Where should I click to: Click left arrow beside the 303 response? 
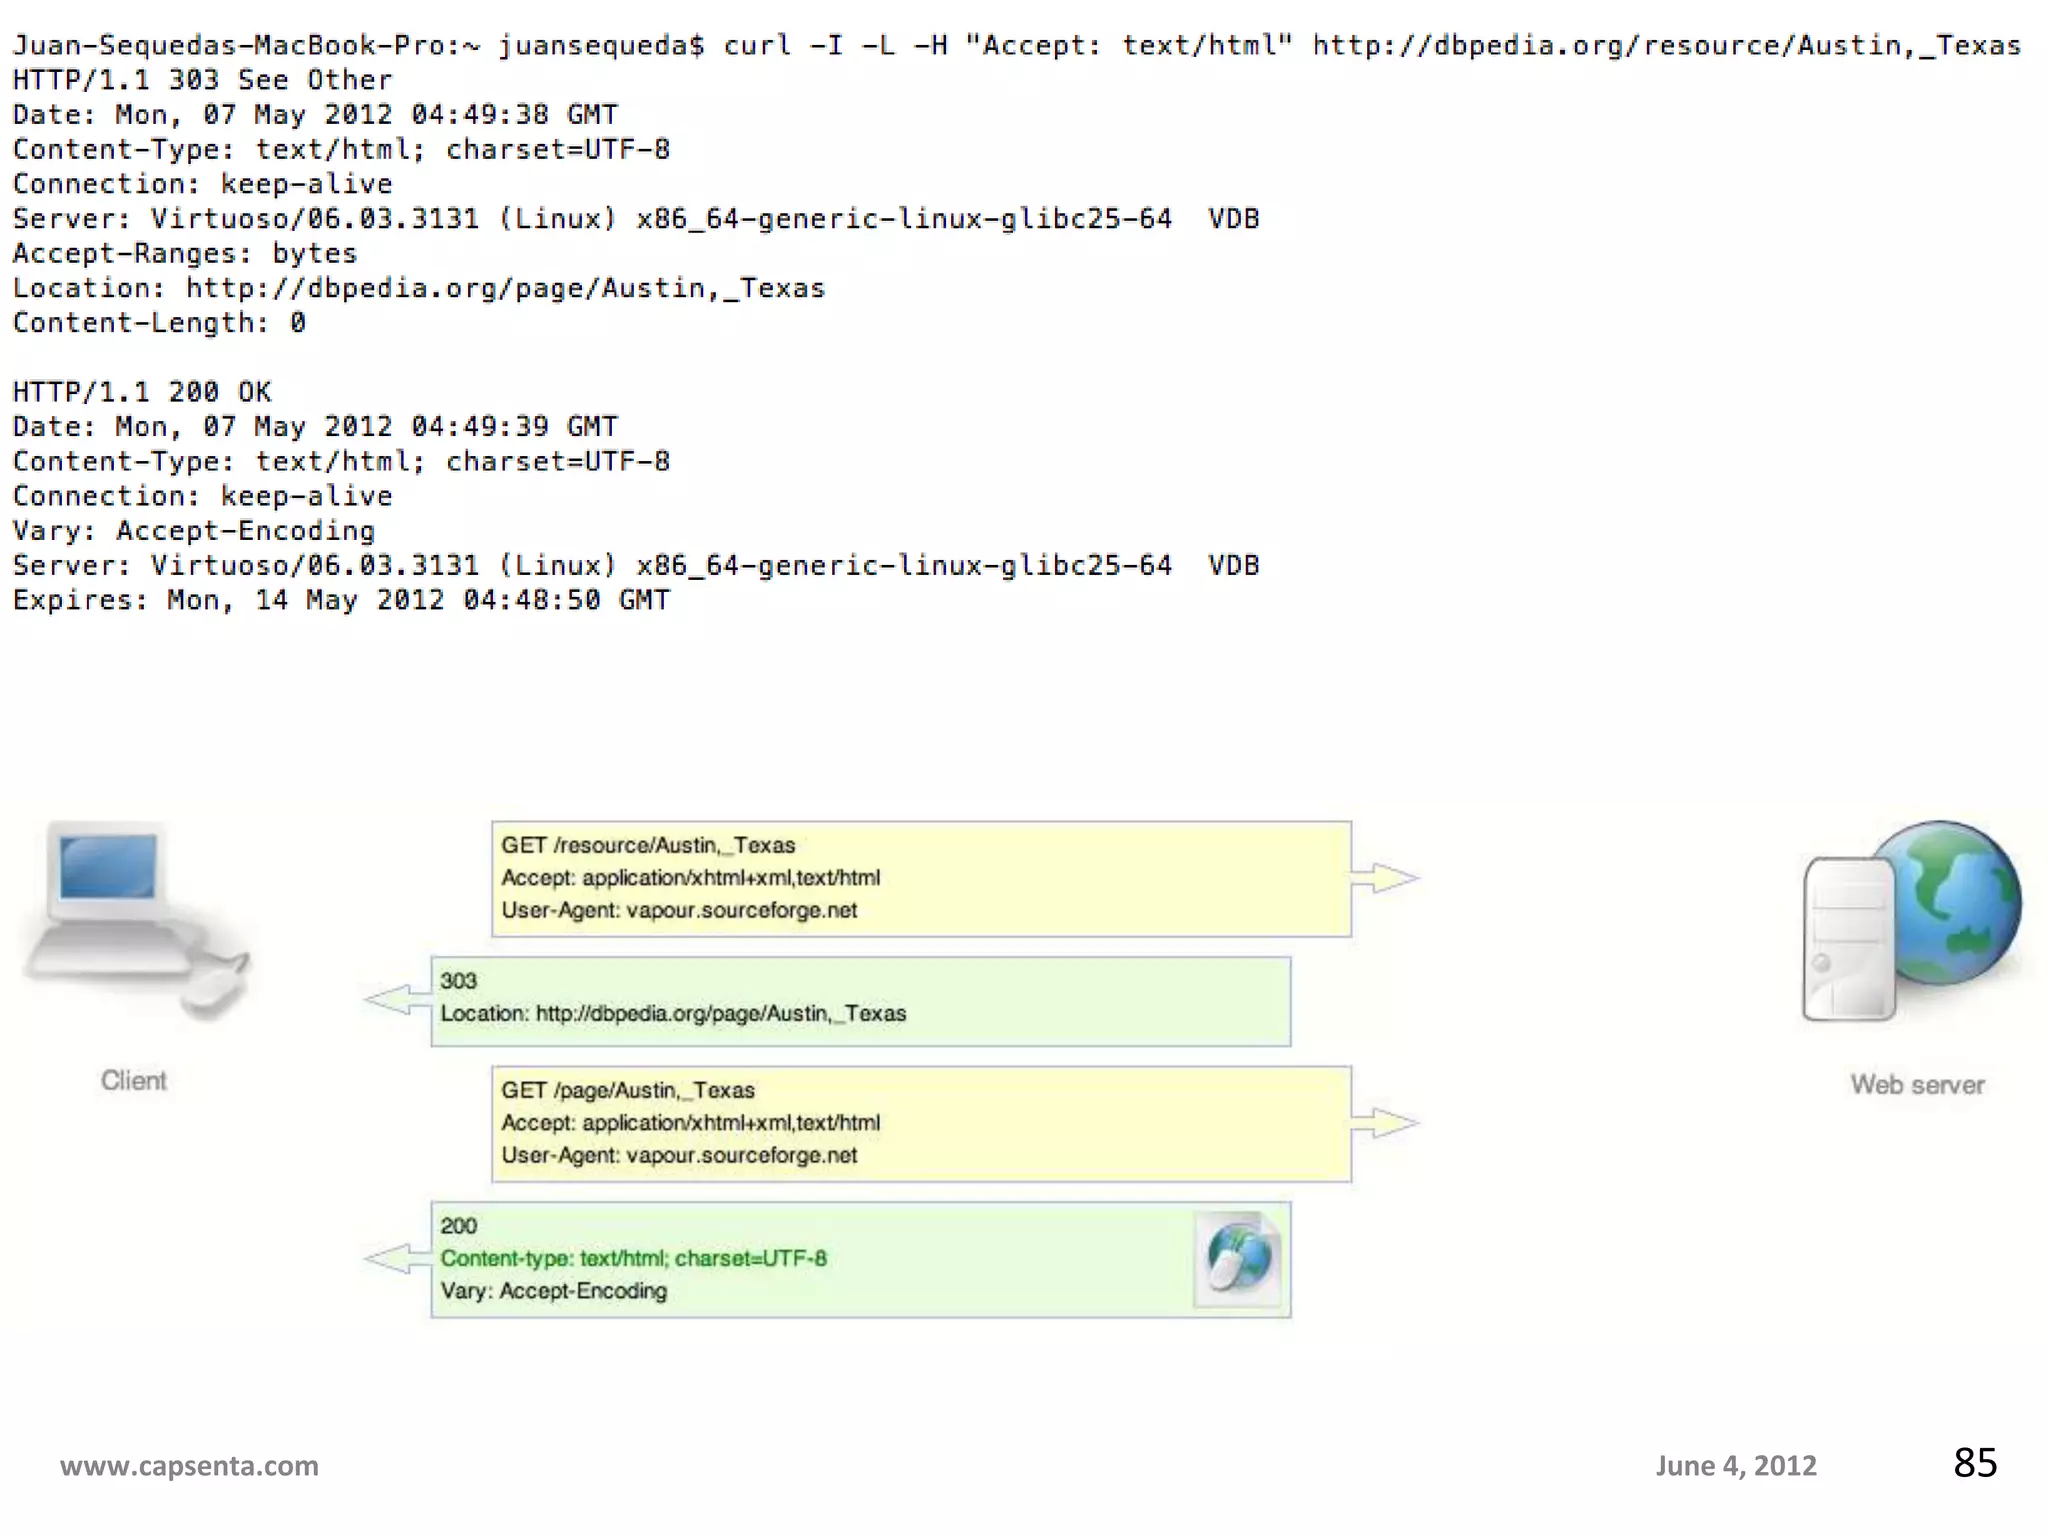[x=397, y=999]
